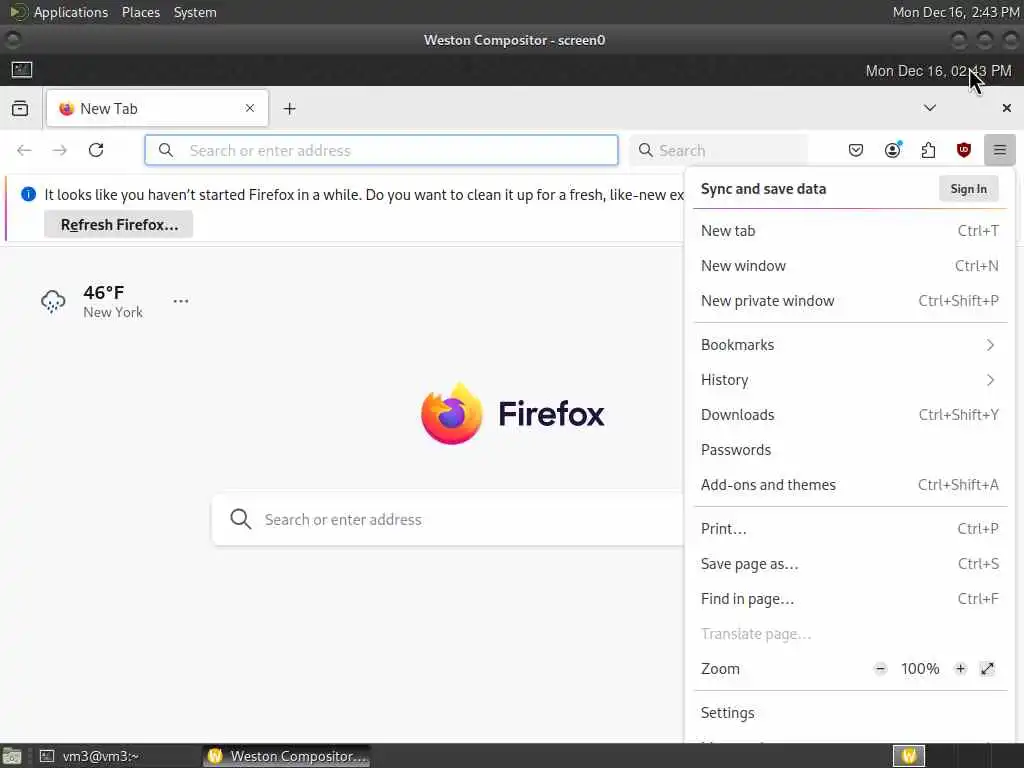Click the workspace switcher W icon

click(x=909, y=756)
